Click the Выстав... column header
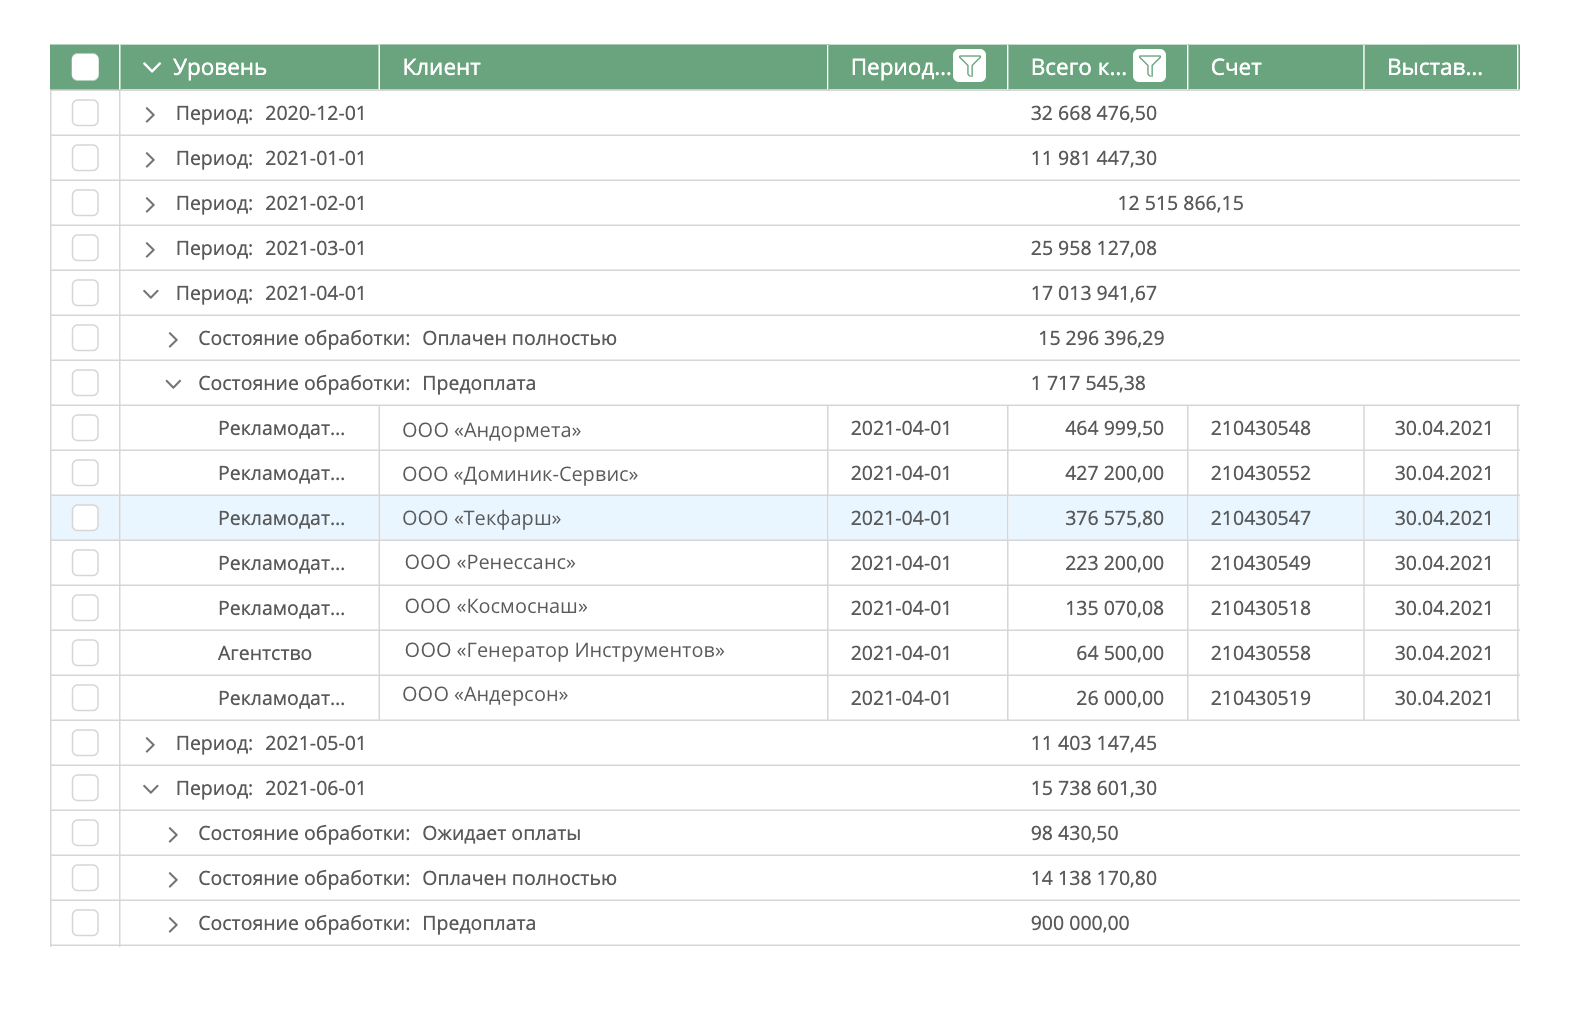This screenshot has width=1592, height=1018. (1434, 68)
